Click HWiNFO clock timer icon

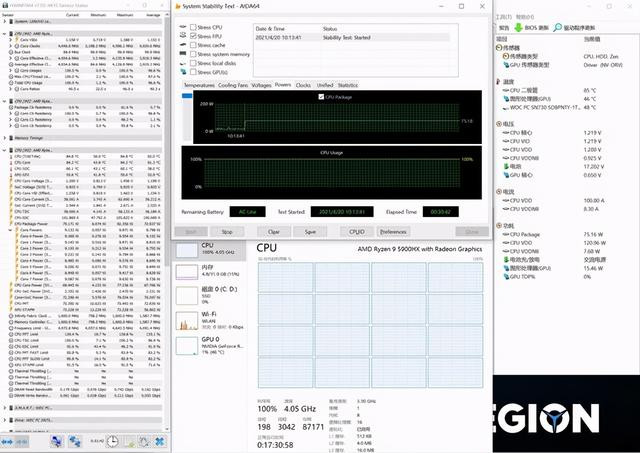[113, 442]
